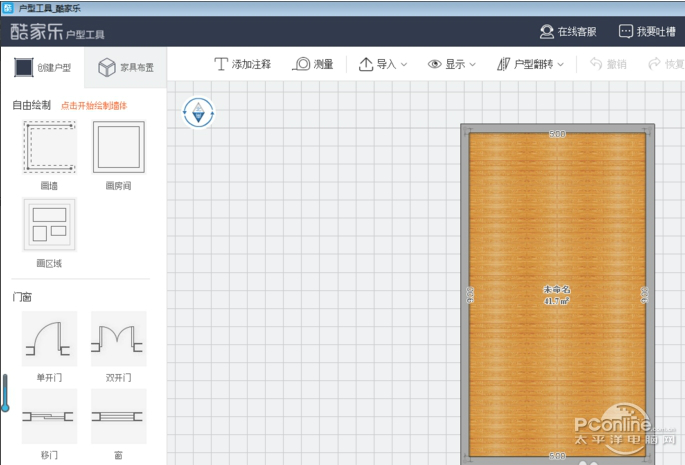Open the 户型翻转 flip dropdown
The height and width of the screenshot is (465, 685).
[530, 64]
